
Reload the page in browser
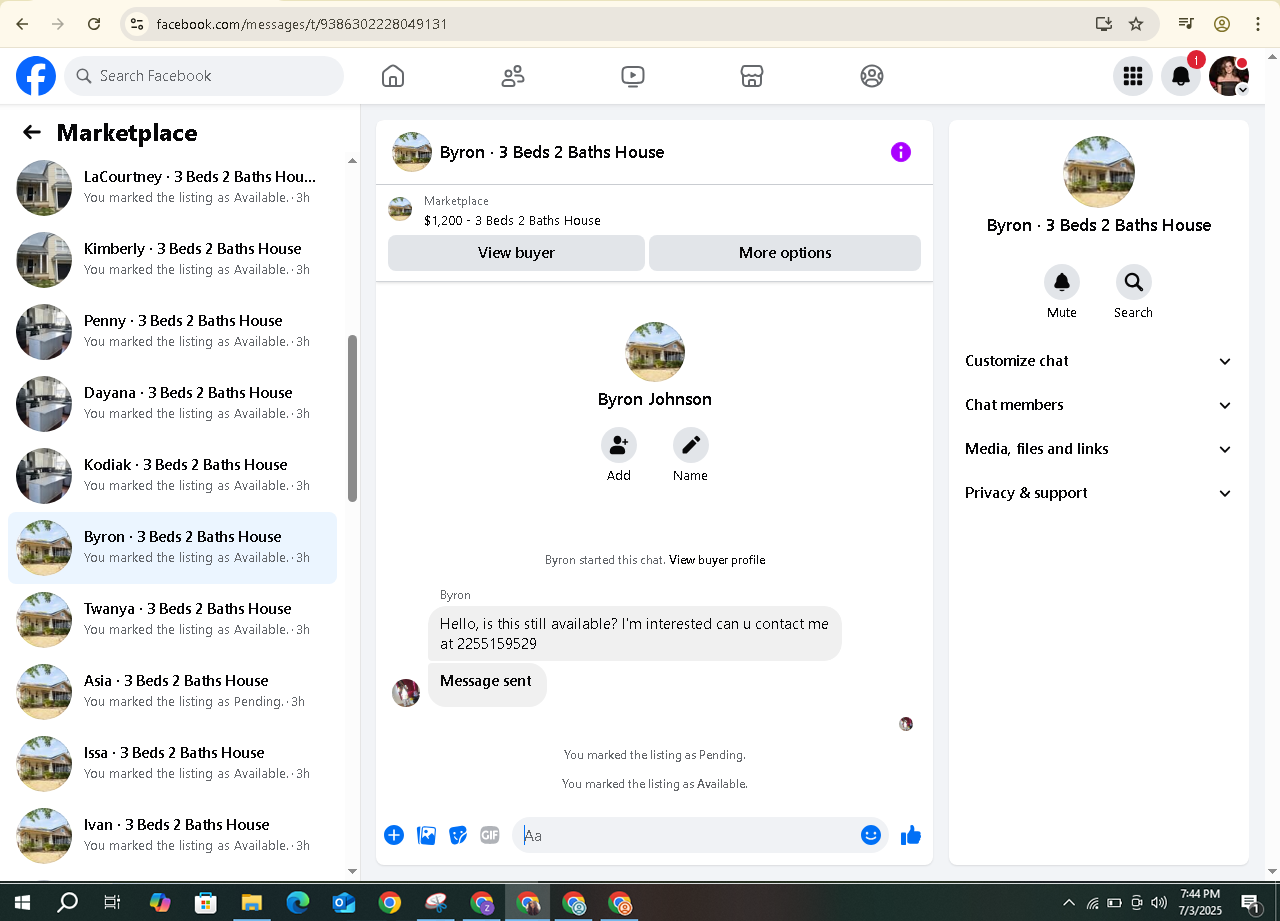[x=94, y=23]
